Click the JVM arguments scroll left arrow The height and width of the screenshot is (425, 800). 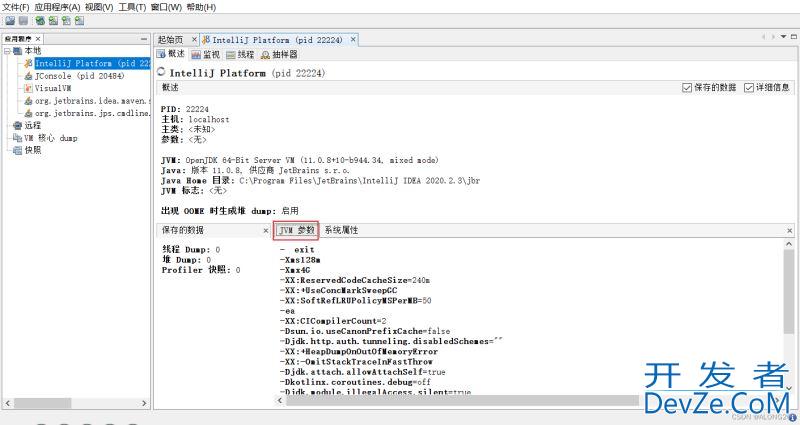click(280, 401)
